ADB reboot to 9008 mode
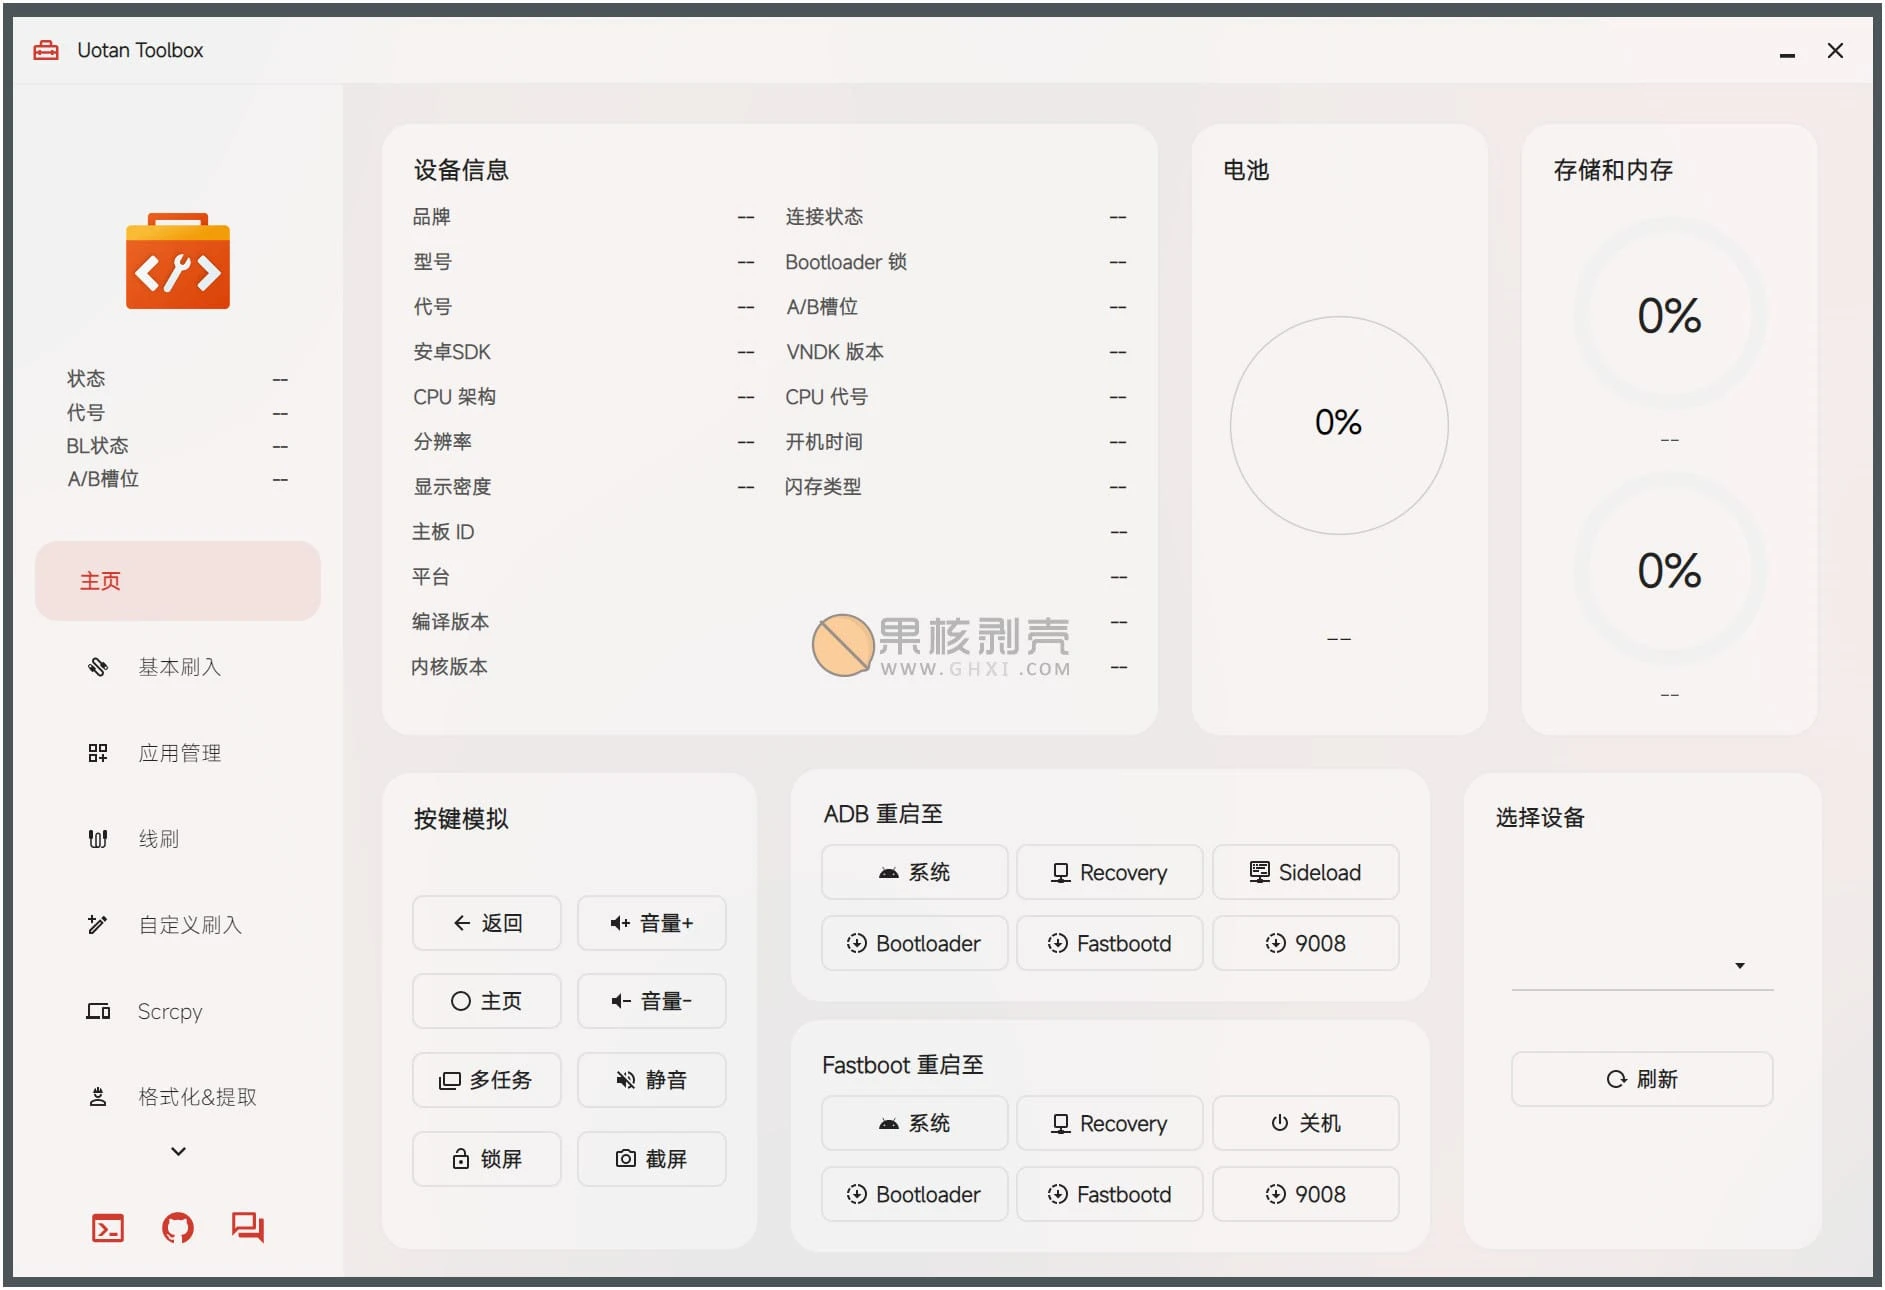 (x=1306, y=943)
